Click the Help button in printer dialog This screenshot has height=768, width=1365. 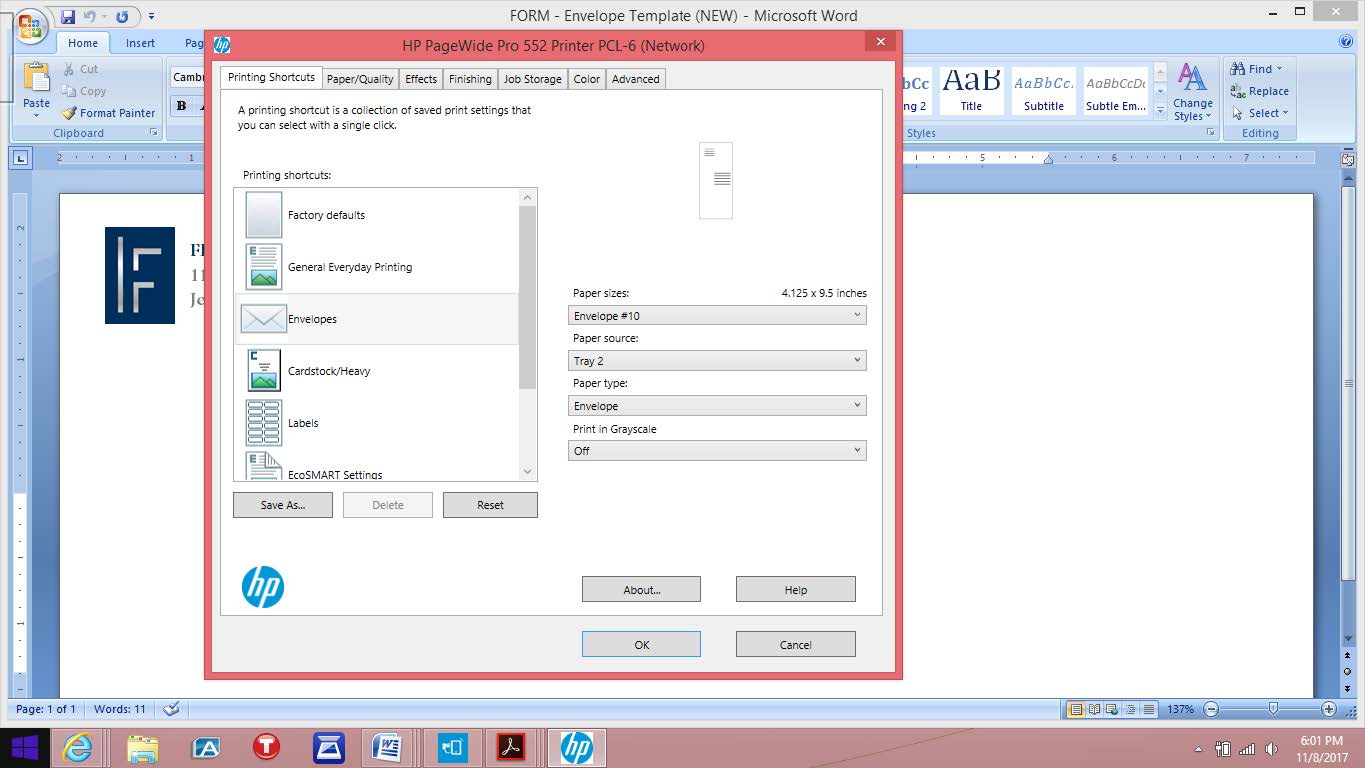click(795, 590)
